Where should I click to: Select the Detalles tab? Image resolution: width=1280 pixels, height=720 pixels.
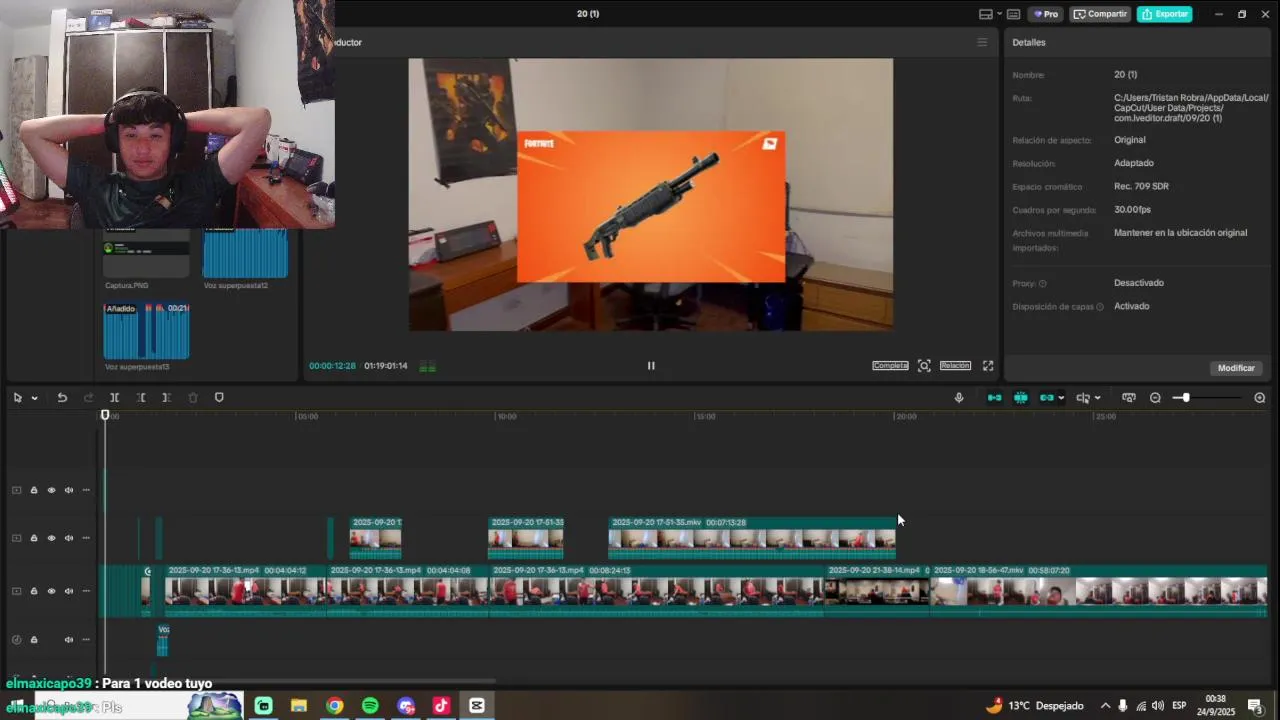pos(1029,42)
